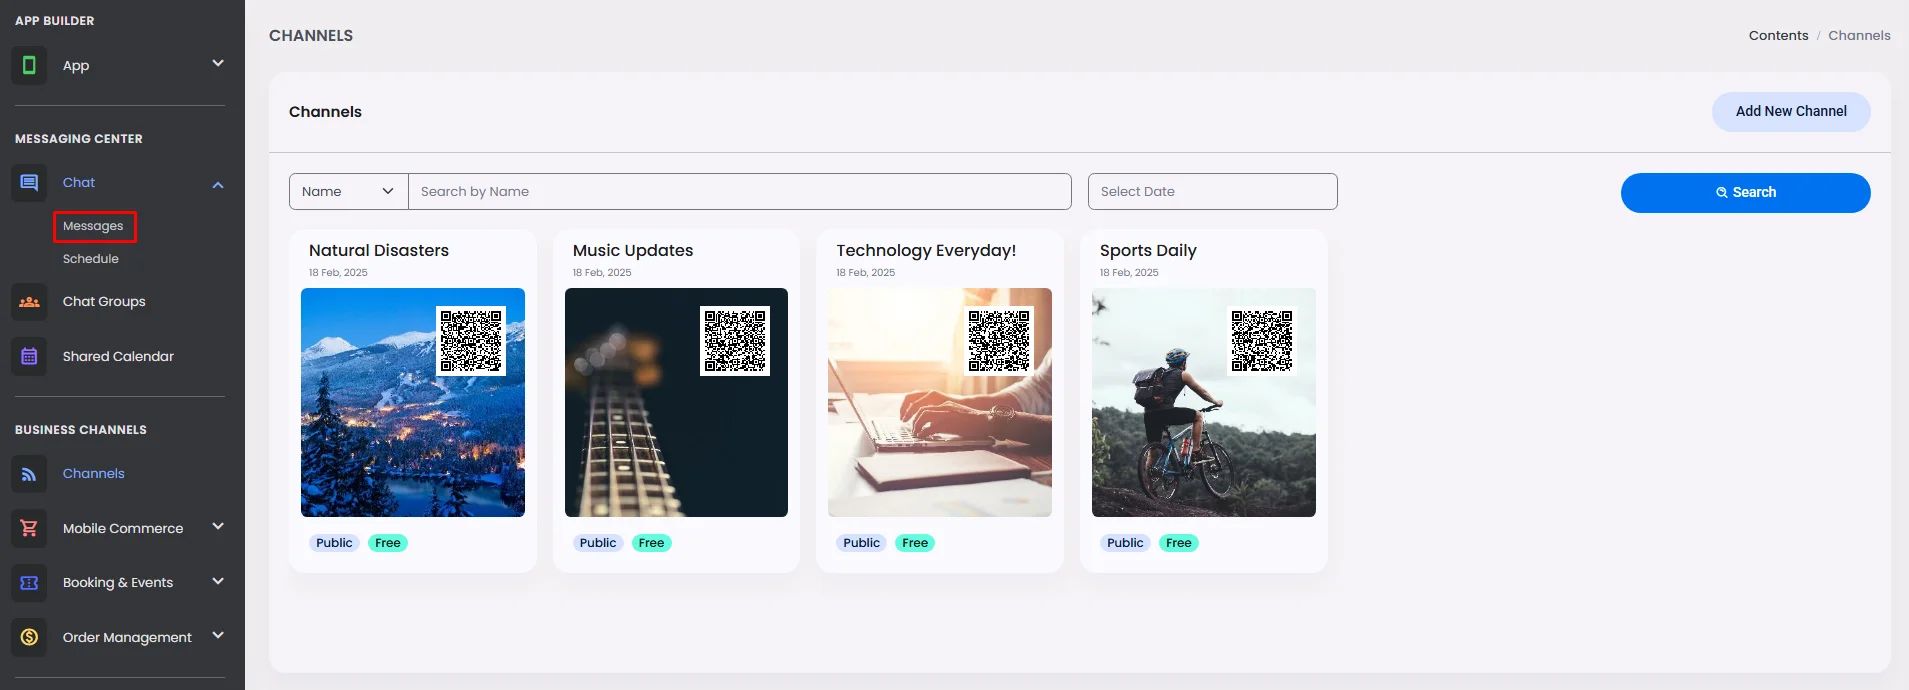Click the green App phone icon
This screenshot has height=690, width=1909.
[29, 65]
